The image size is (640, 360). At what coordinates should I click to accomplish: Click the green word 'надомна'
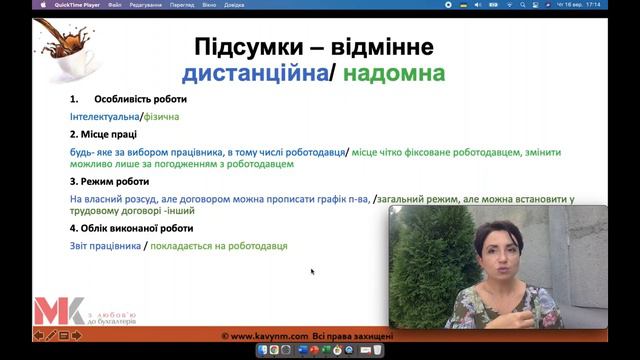pyautogui.click(x=394, y=73)
